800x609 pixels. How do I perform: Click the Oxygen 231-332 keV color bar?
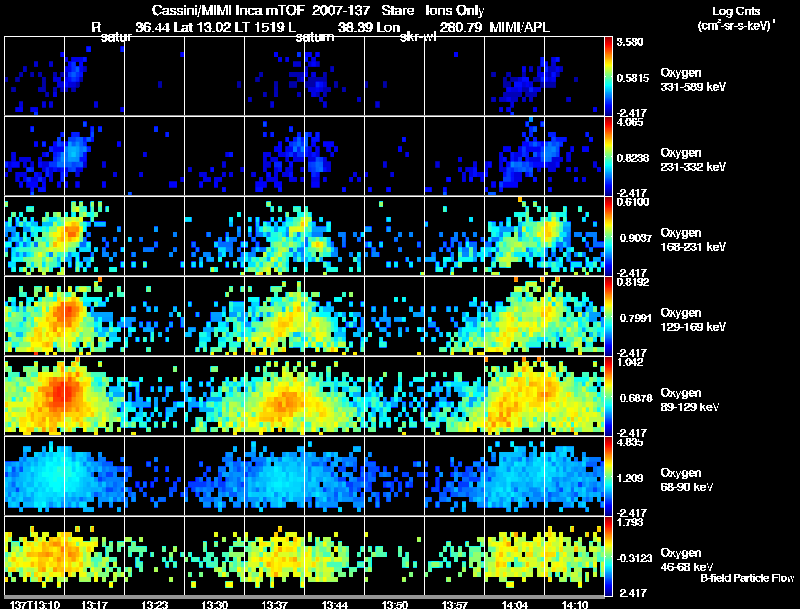click(x=608, y=156)
